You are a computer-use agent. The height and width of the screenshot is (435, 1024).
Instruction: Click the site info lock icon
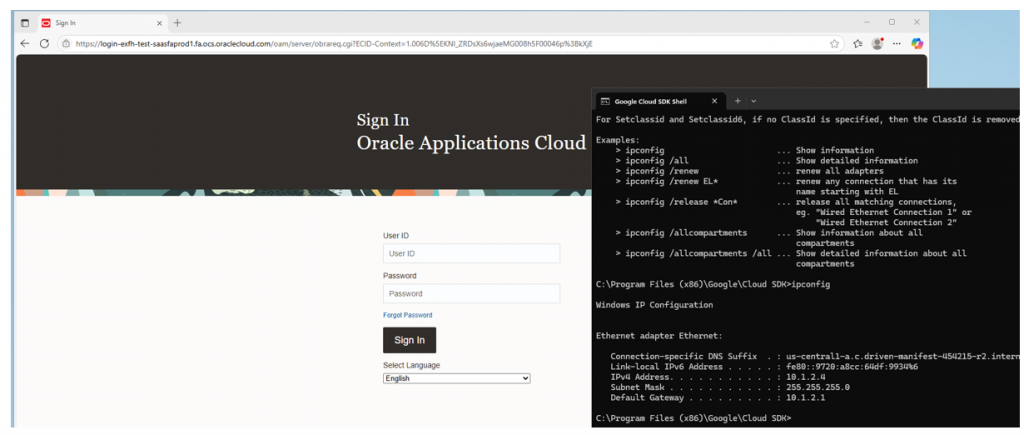coord(64,44)
